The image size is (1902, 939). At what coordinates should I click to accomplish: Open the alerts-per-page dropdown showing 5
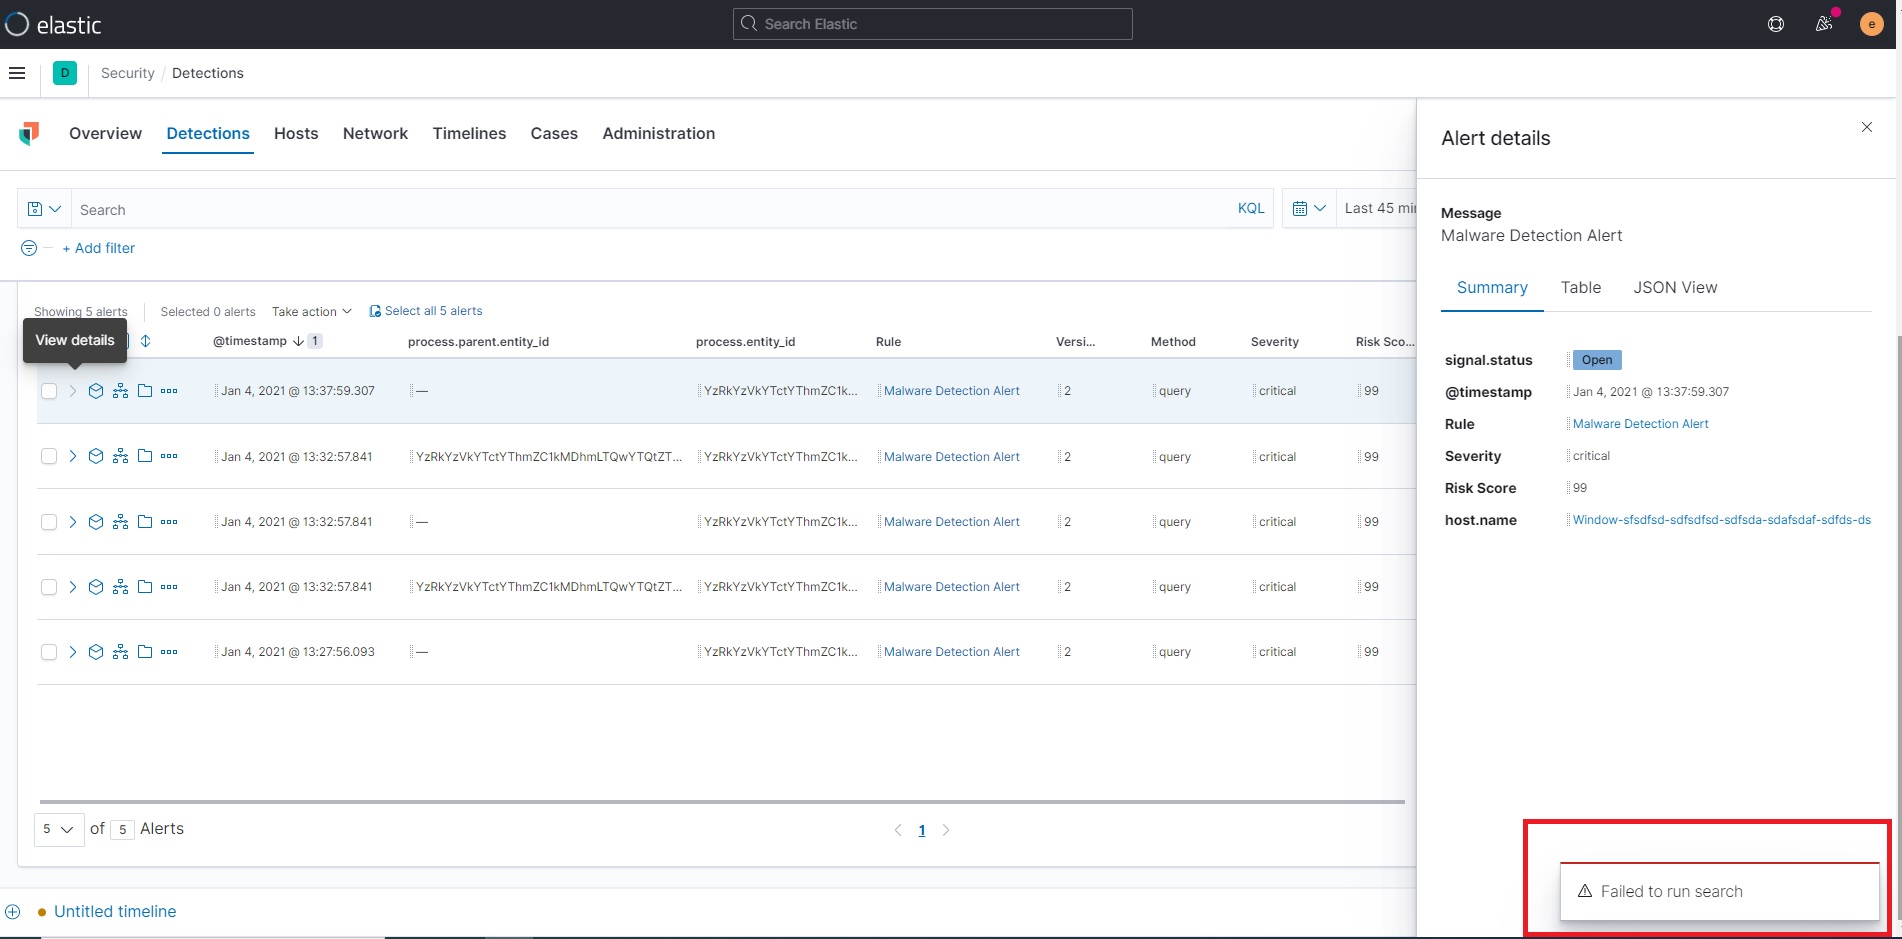pyautogui.click(x=58, y=829)
